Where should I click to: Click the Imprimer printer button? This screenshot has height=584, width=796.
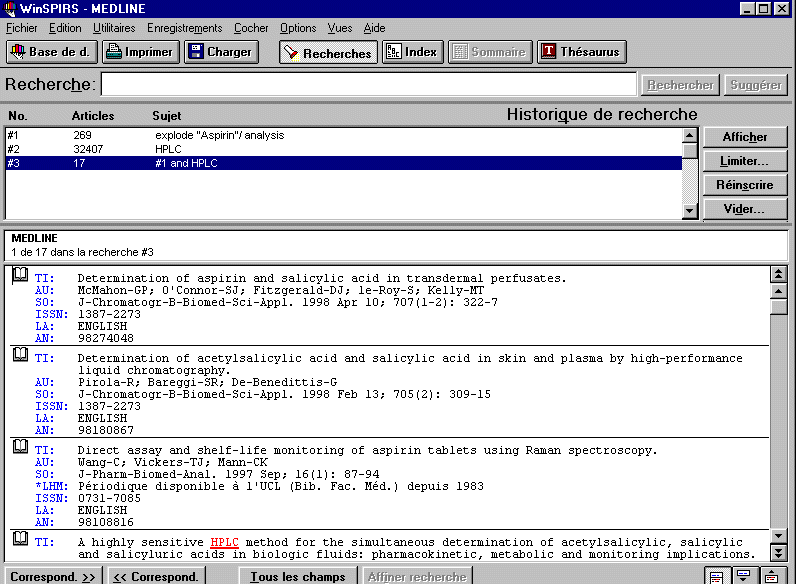tap(141, 52)
